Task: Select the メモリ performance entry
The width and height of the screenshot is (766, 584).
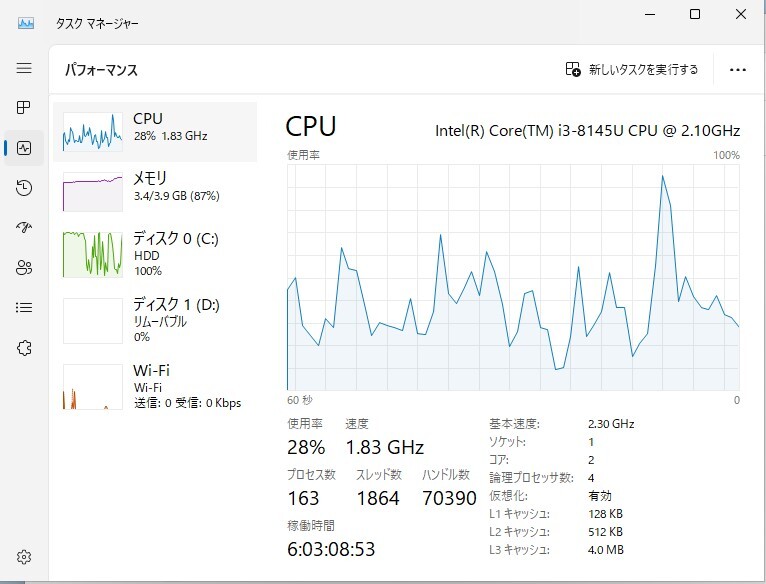Action: pyautogui.click(x=155, y=191)
